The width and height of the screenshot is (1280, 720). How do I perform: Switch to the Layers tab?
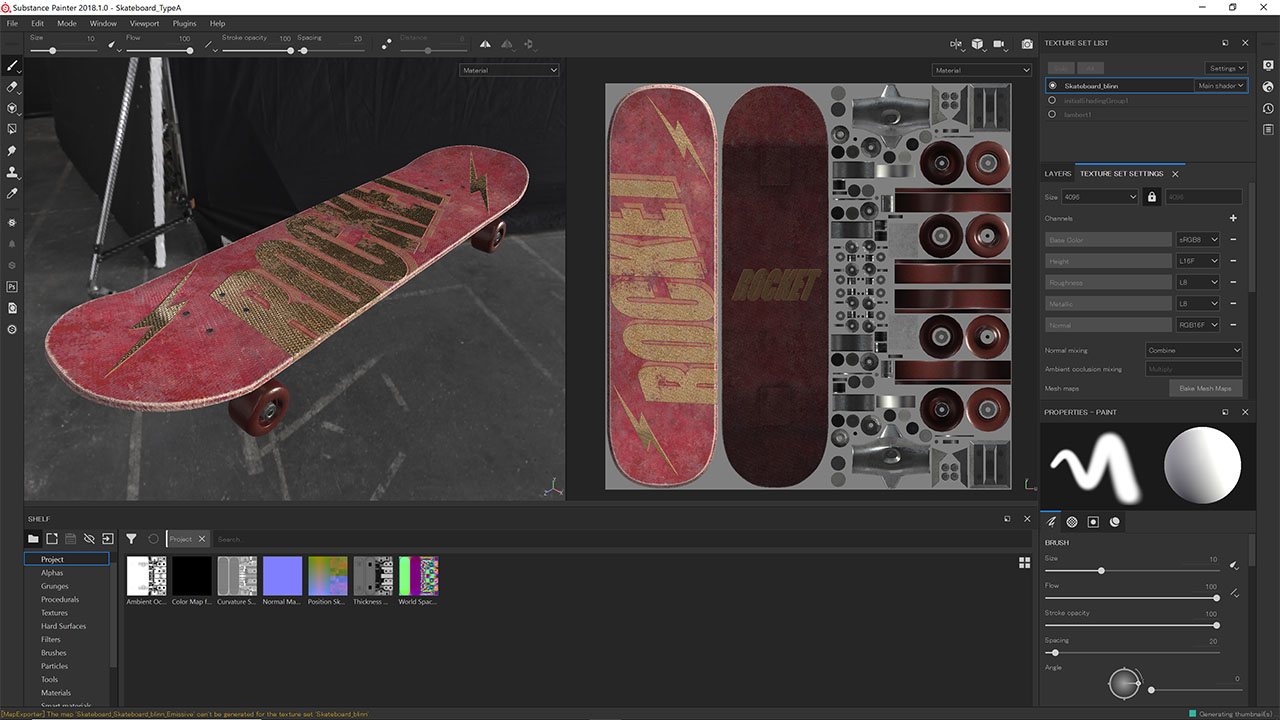pyautogui.click(x=1058, y=173)
